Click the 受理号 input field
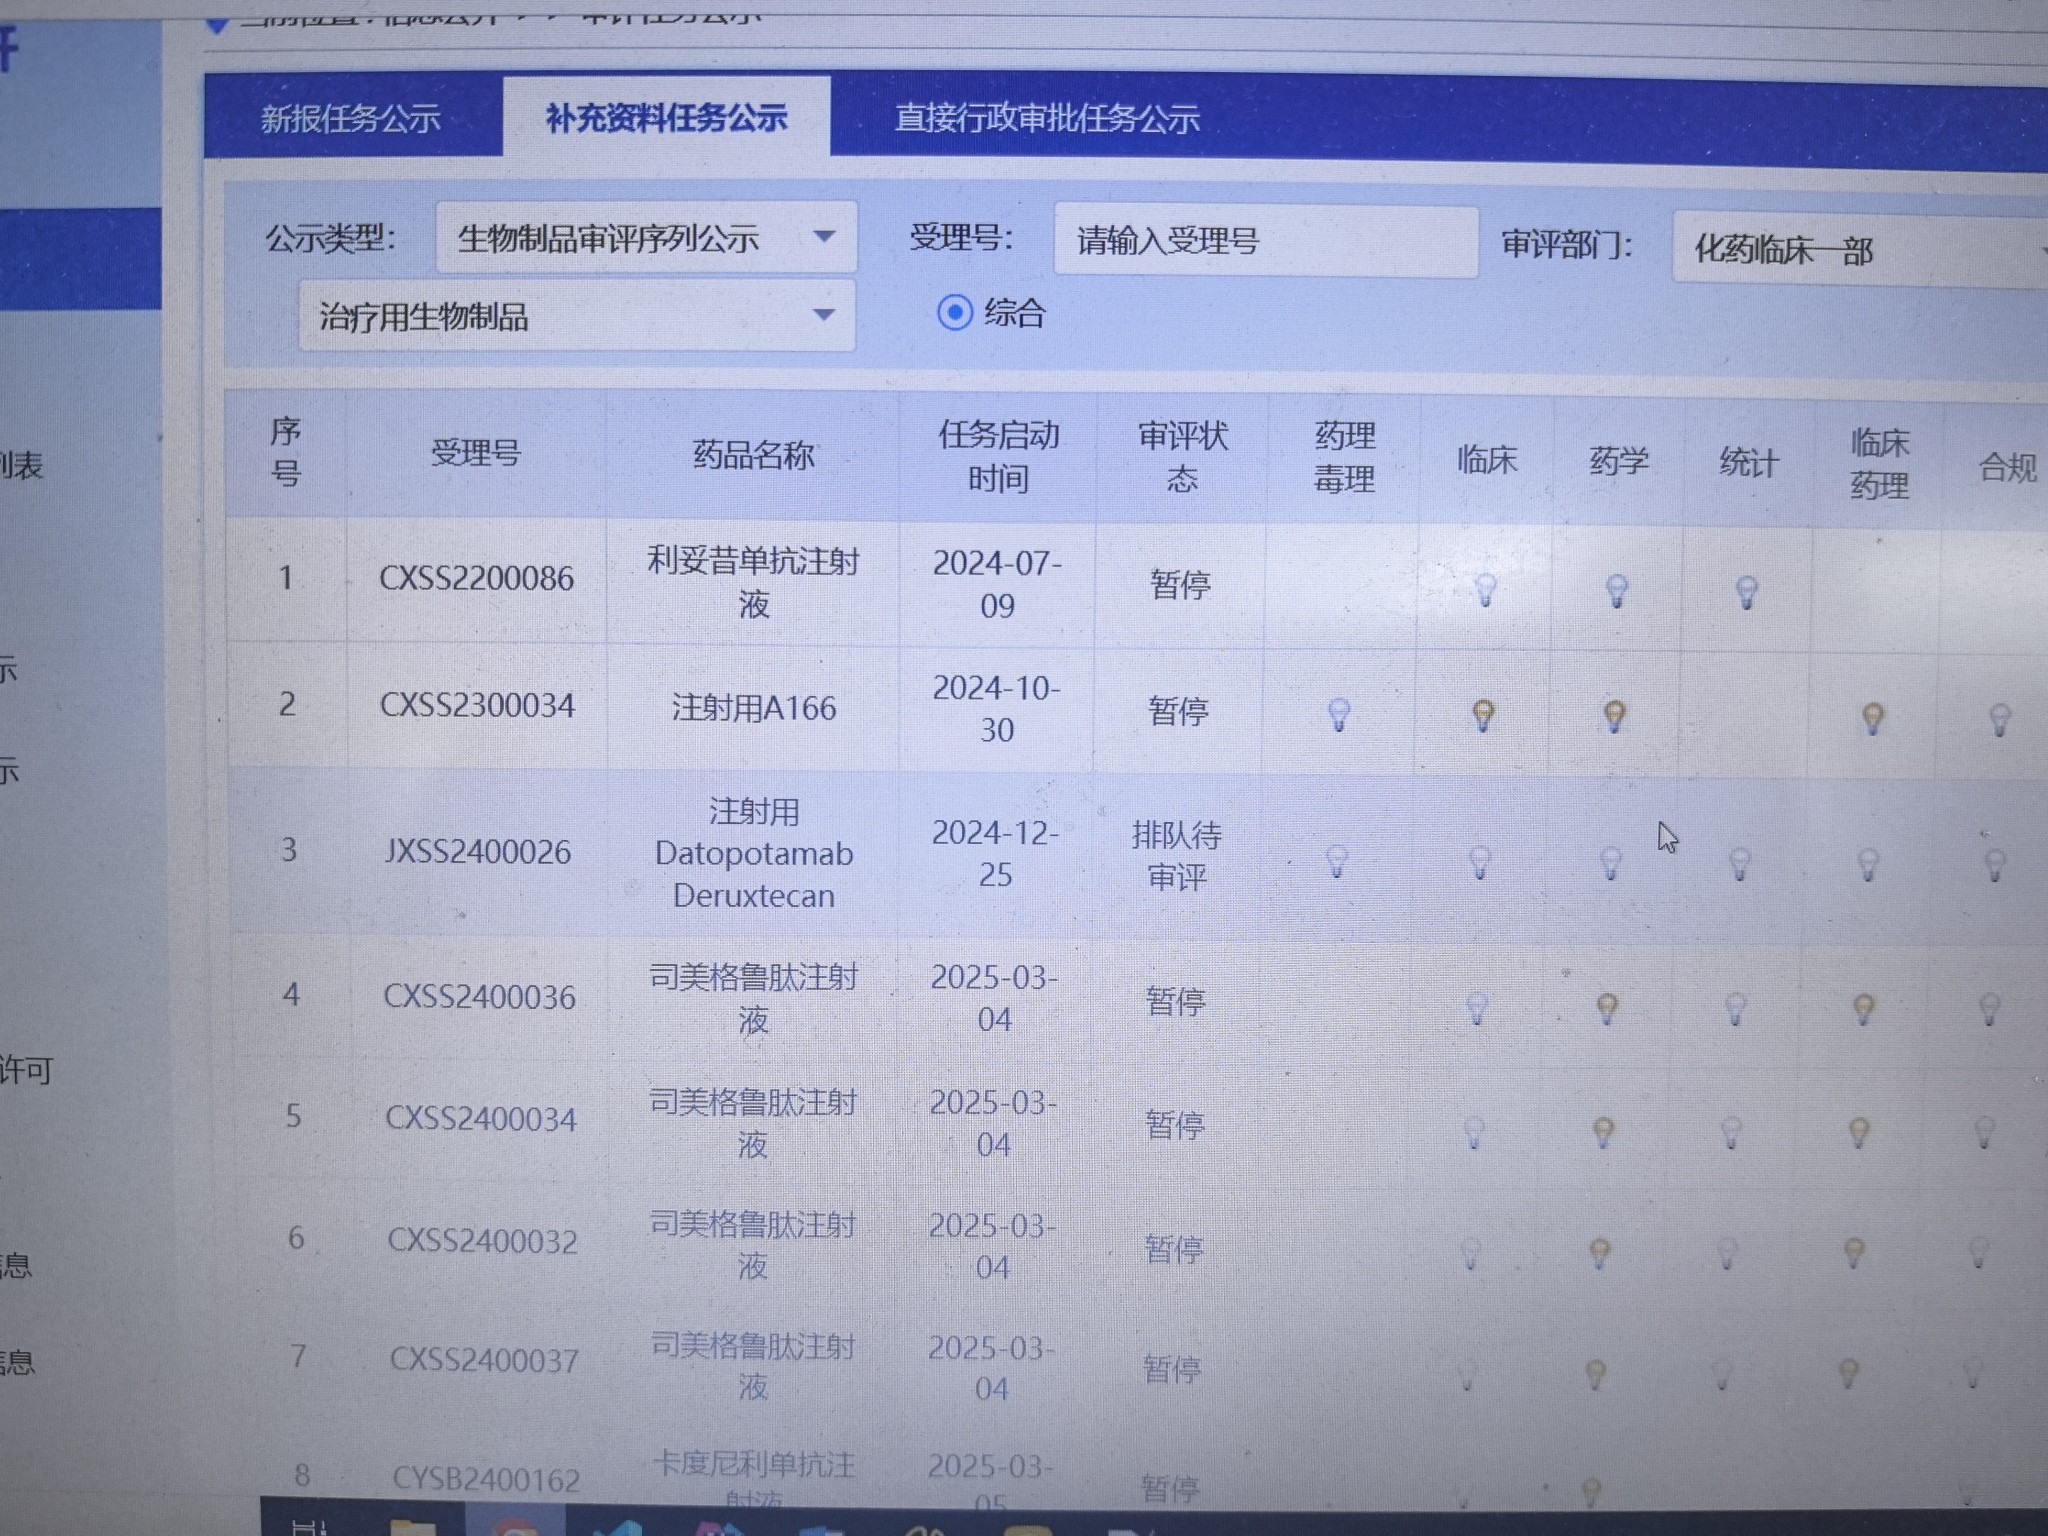This screenshot has height=1536, width=2048. pyautogui.click(x=1266, y=241)
